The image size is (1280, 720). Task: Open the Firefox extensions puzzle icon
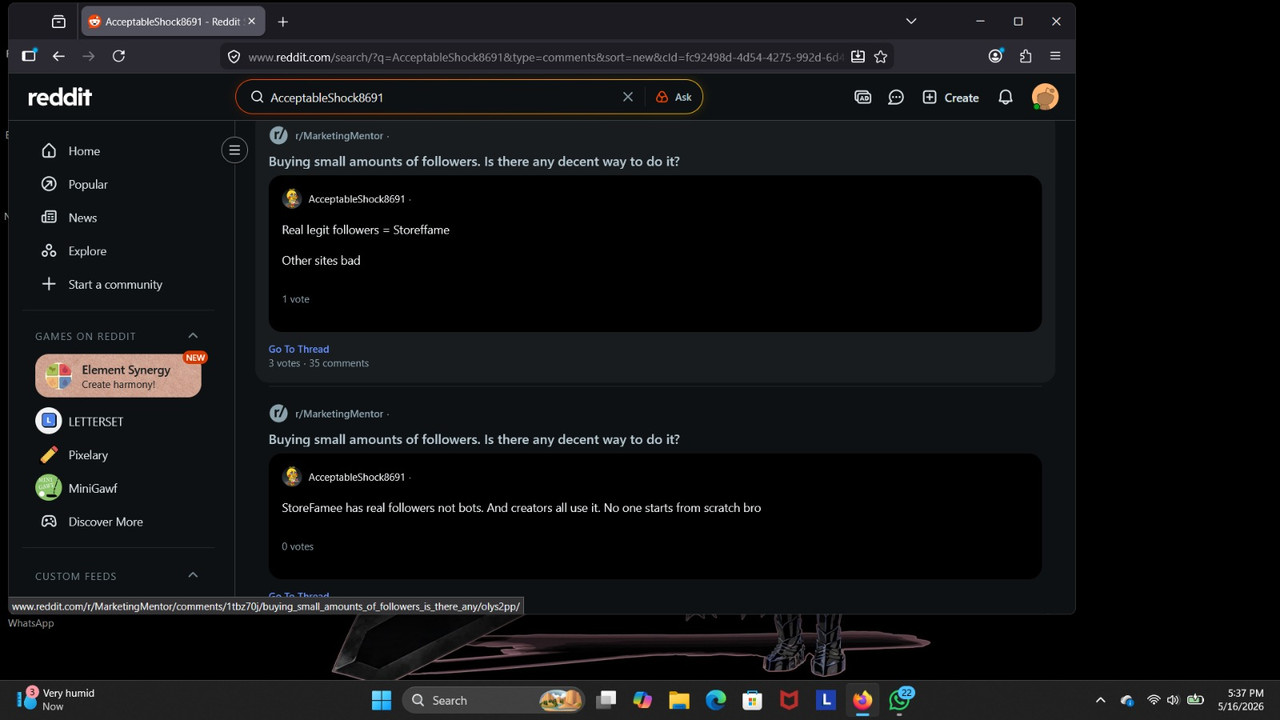pyautogui.click(x=1026, y=56)
